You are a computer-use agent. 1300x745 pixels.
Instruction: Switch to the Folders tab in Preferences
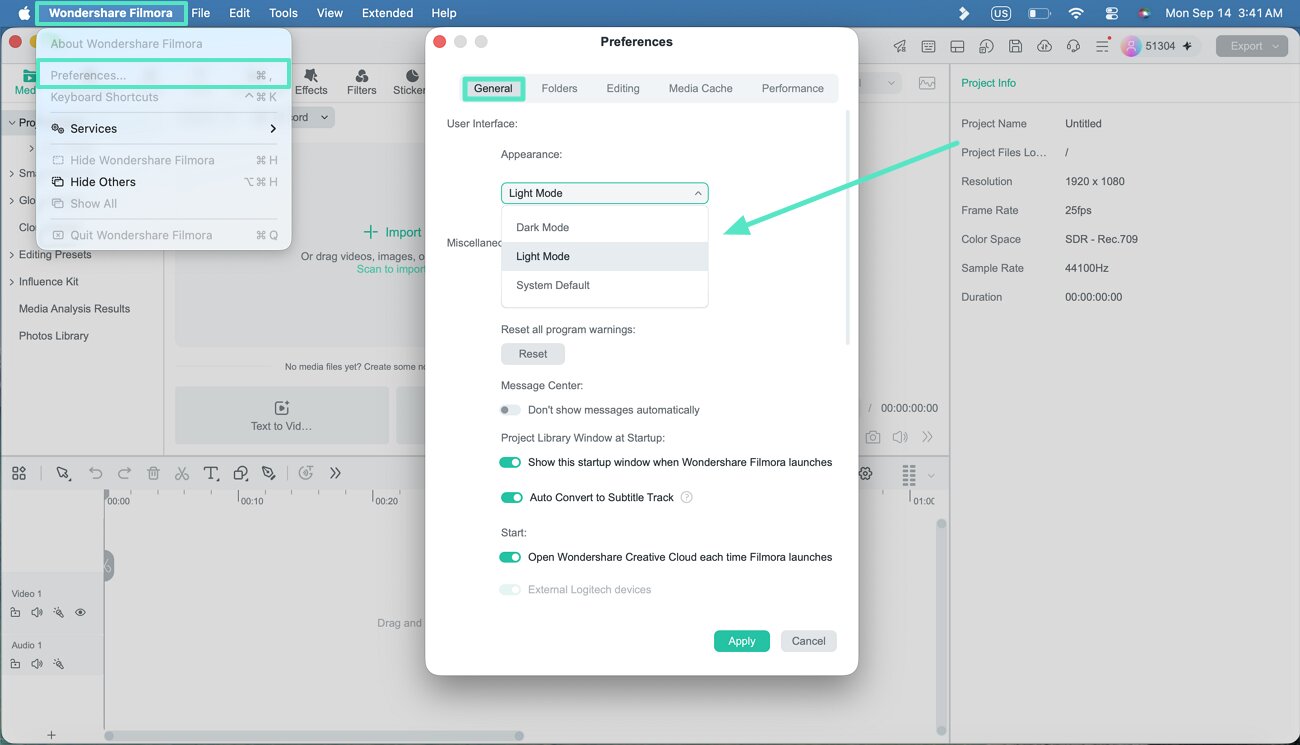click(x=559, y=88)
